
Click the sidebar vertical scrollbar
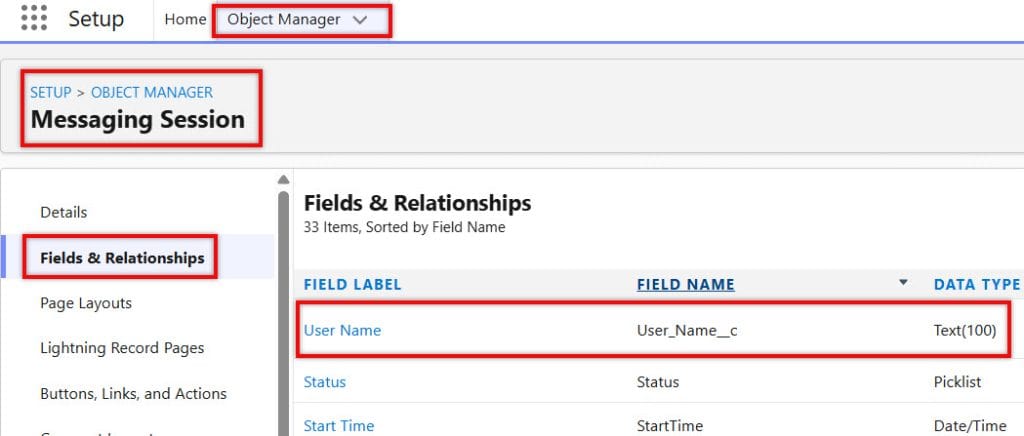(283, 313)
